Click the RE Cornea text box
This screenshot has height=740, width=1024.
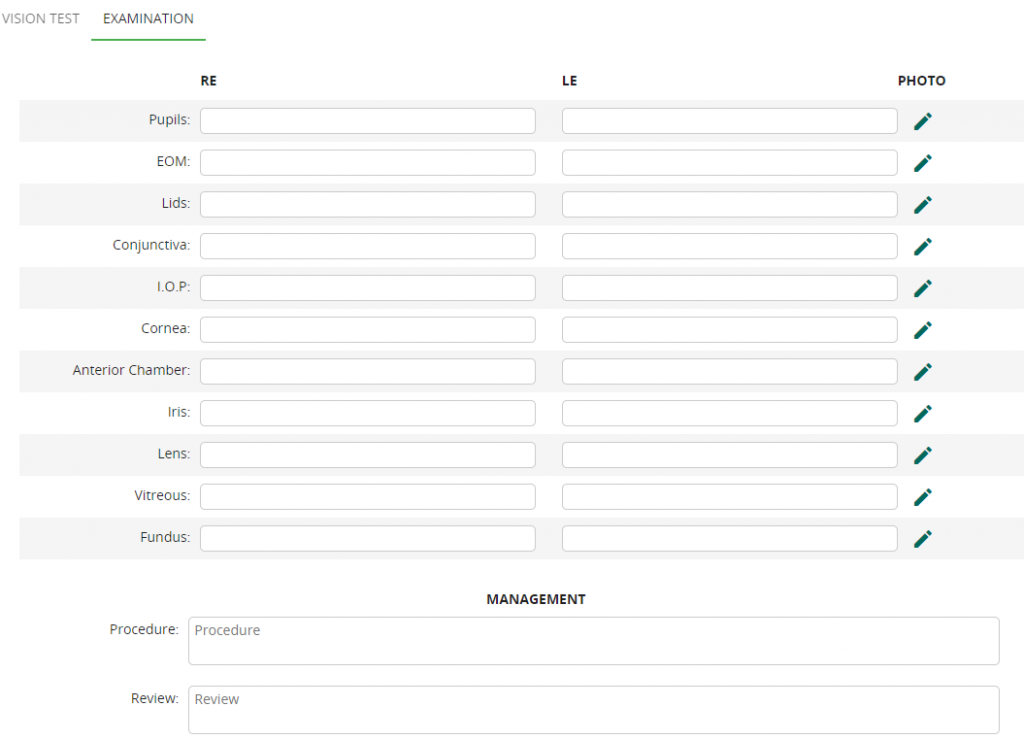[x=367, y=330]
